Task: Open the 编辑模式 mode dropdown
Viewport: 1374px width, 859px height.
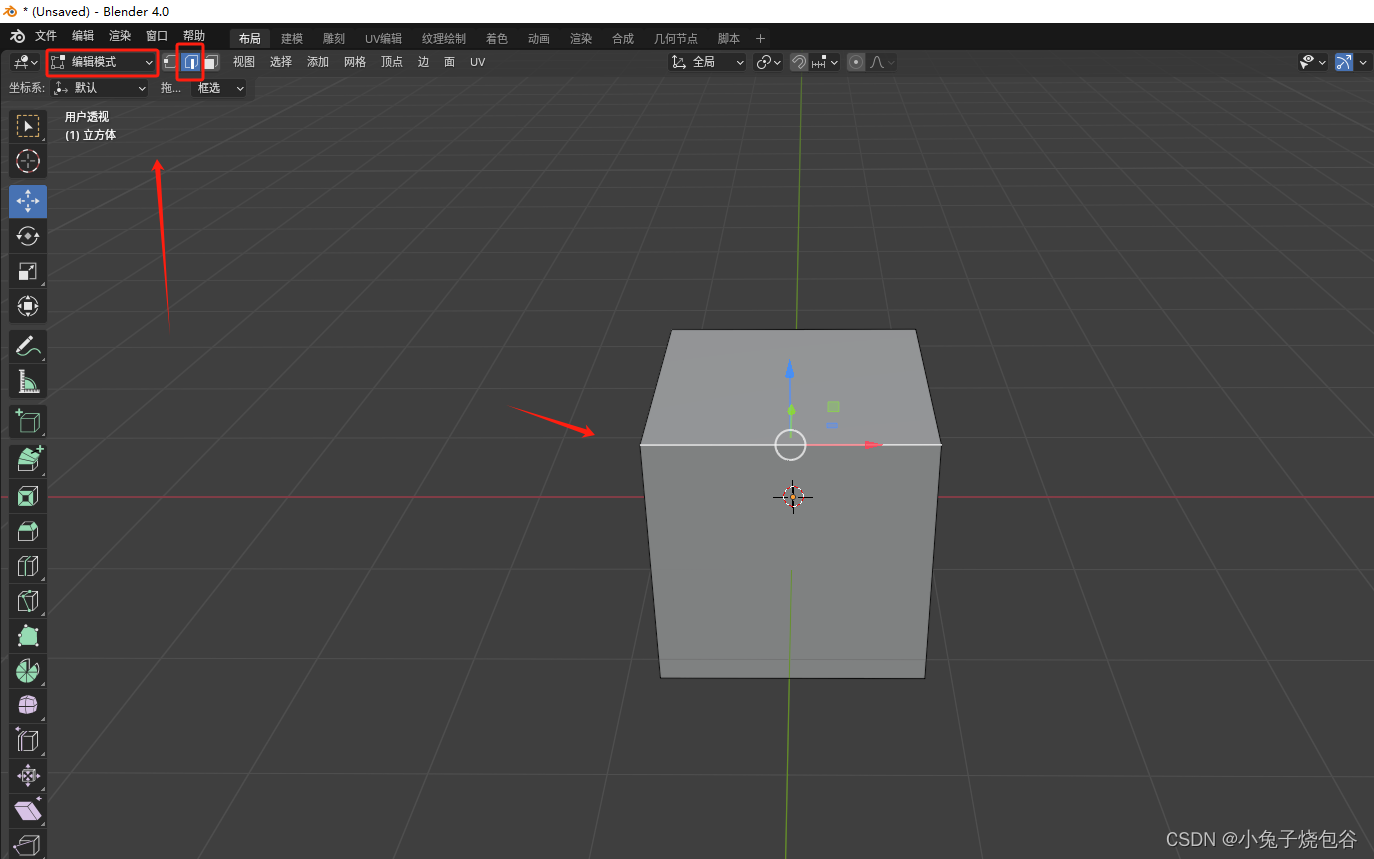Action: pos(103,62)
